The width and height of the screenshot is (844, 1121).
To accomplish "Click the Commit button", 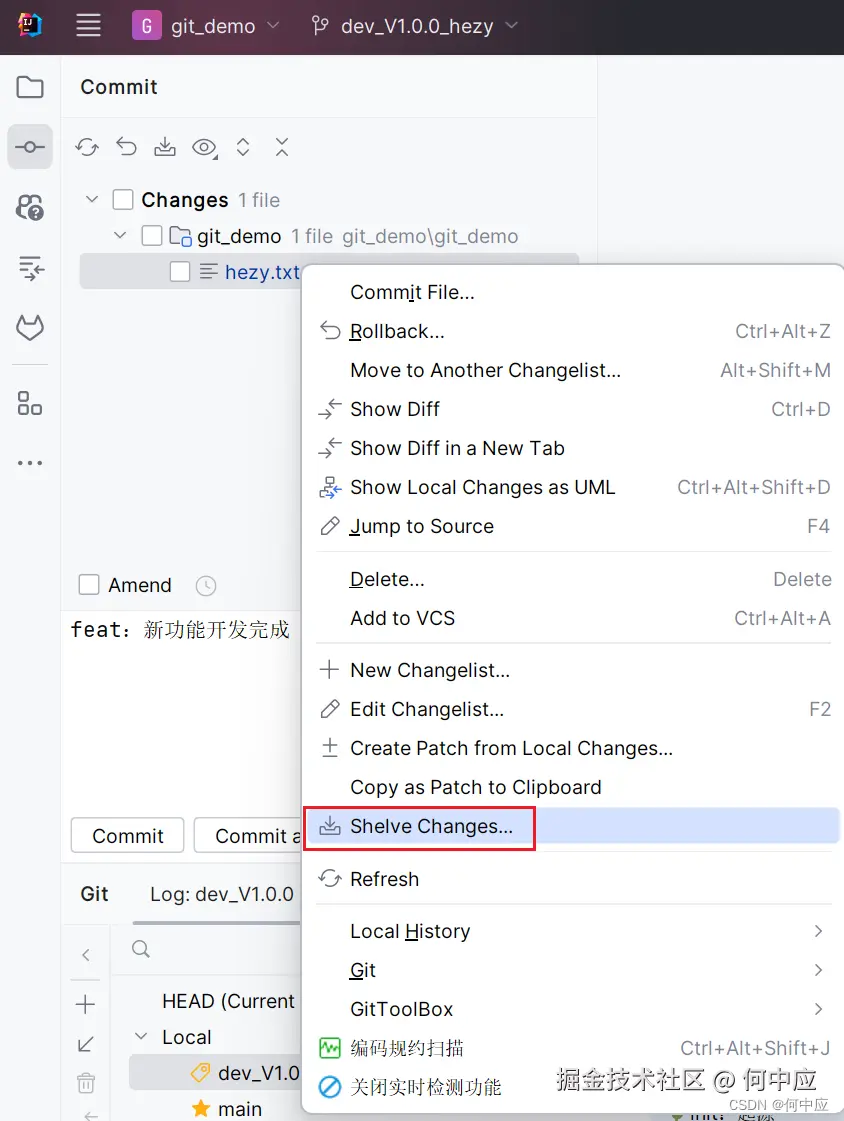I will (128, 835).
